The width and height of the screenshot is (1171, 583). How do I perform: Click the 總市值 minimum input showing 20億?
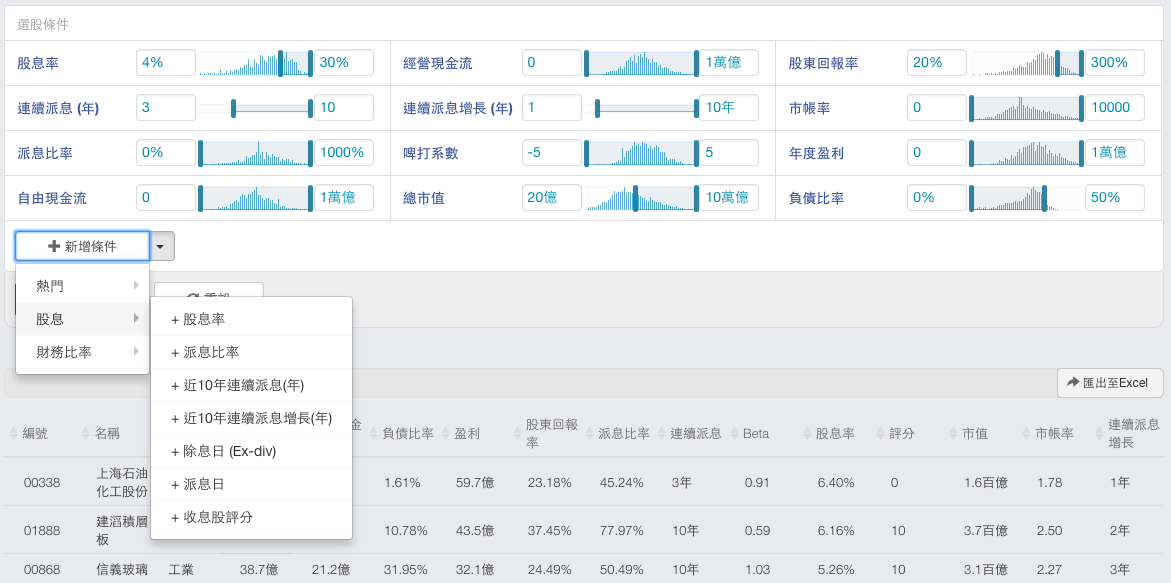click(551, 198)
